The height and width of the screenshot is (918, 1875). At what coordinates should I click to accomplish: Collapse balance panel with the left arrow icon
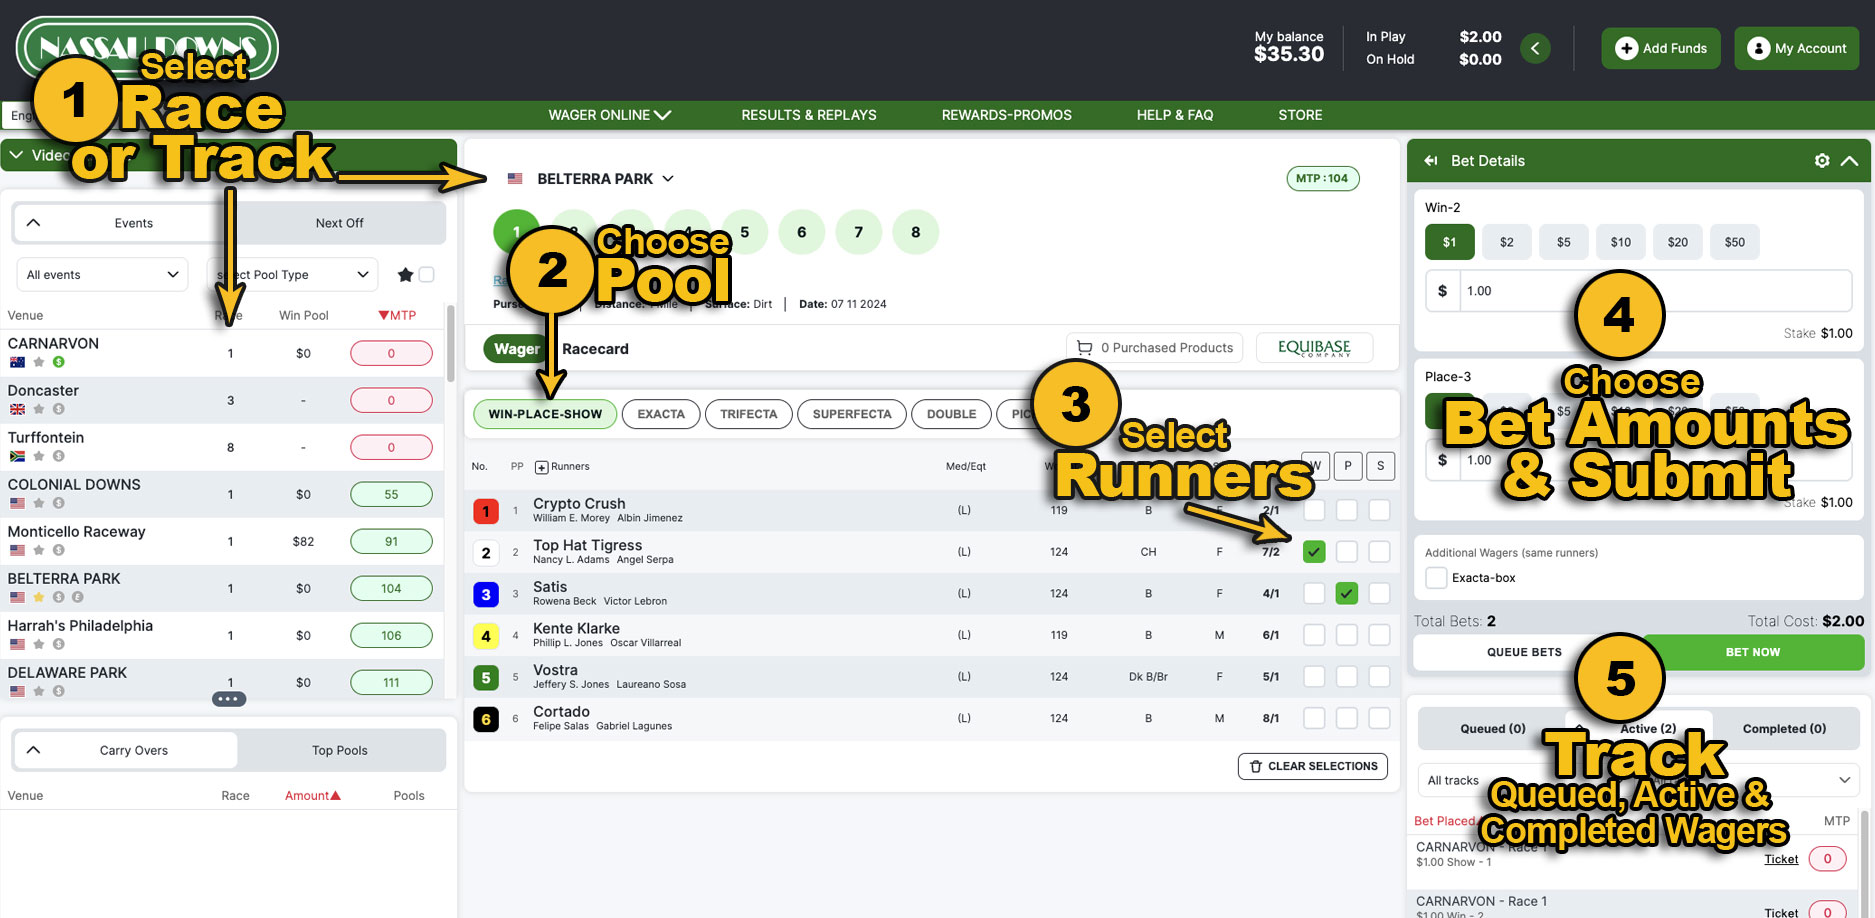click(x=1535, y=48)
